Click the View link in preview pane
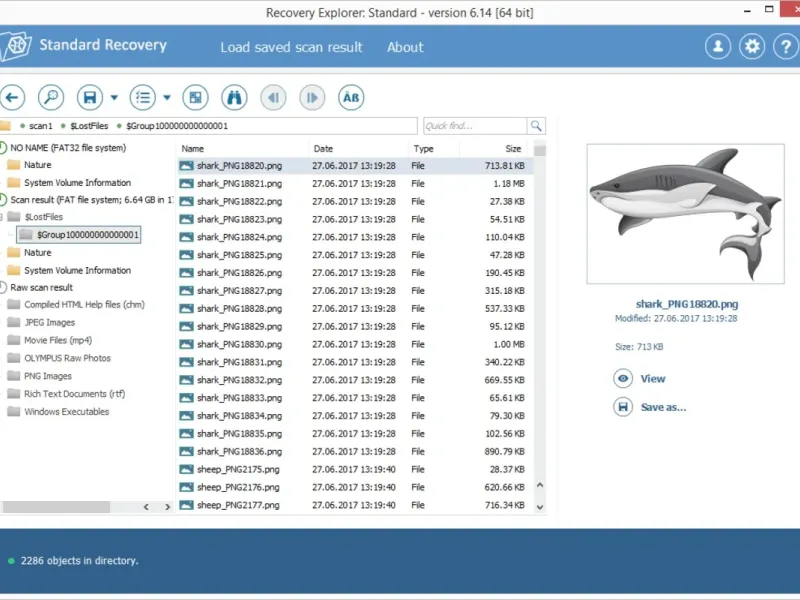The width and height of the screenshot is (800, 600). (652, 379)
